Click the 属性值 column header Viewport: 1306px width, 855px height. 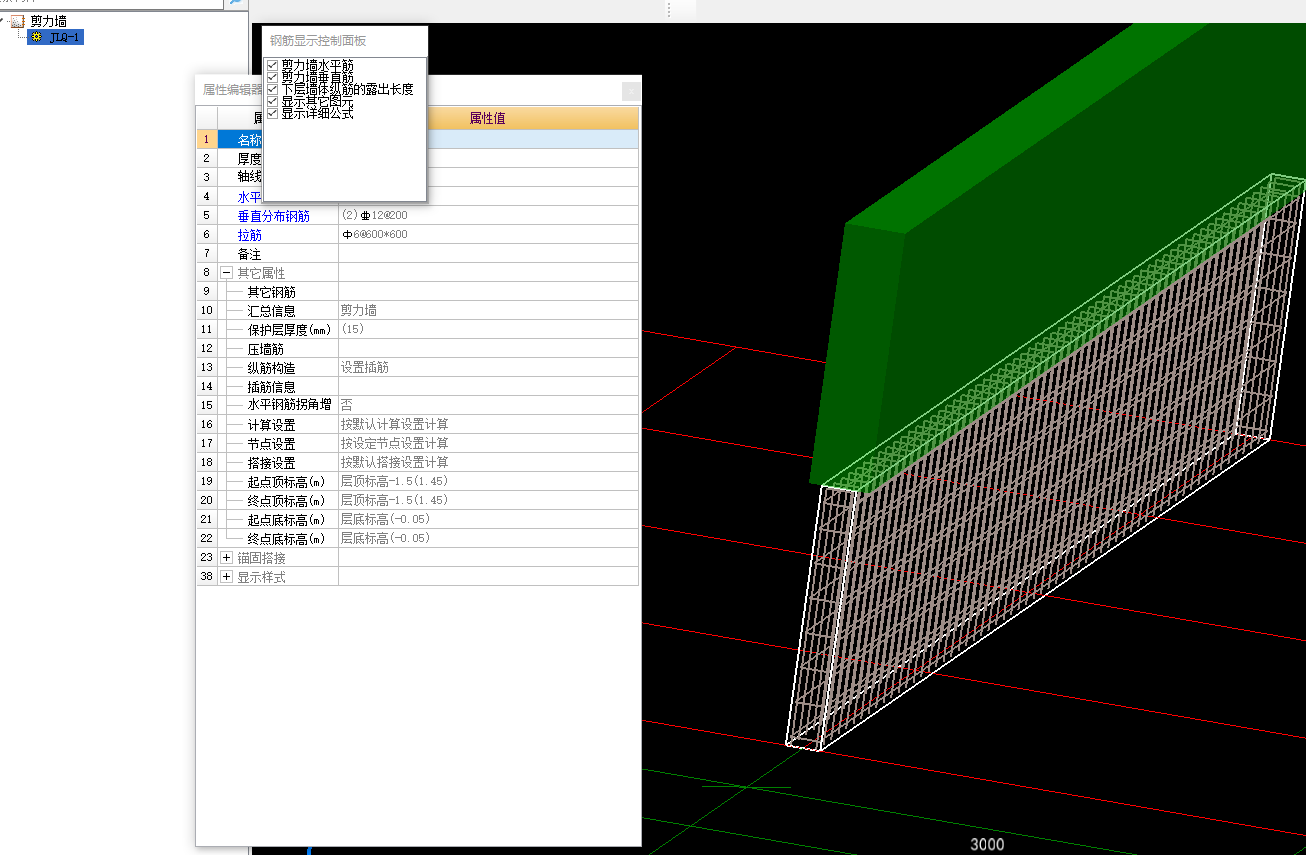click(x=488, y=118)
